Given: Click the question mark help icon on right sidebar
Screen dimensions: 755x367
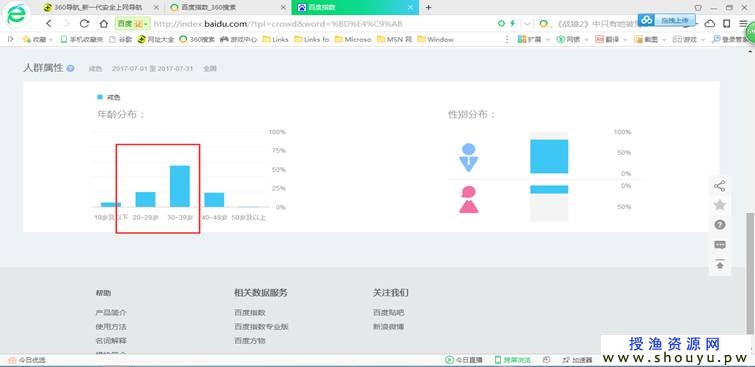Looking at the screenshot, I should 720,225.
